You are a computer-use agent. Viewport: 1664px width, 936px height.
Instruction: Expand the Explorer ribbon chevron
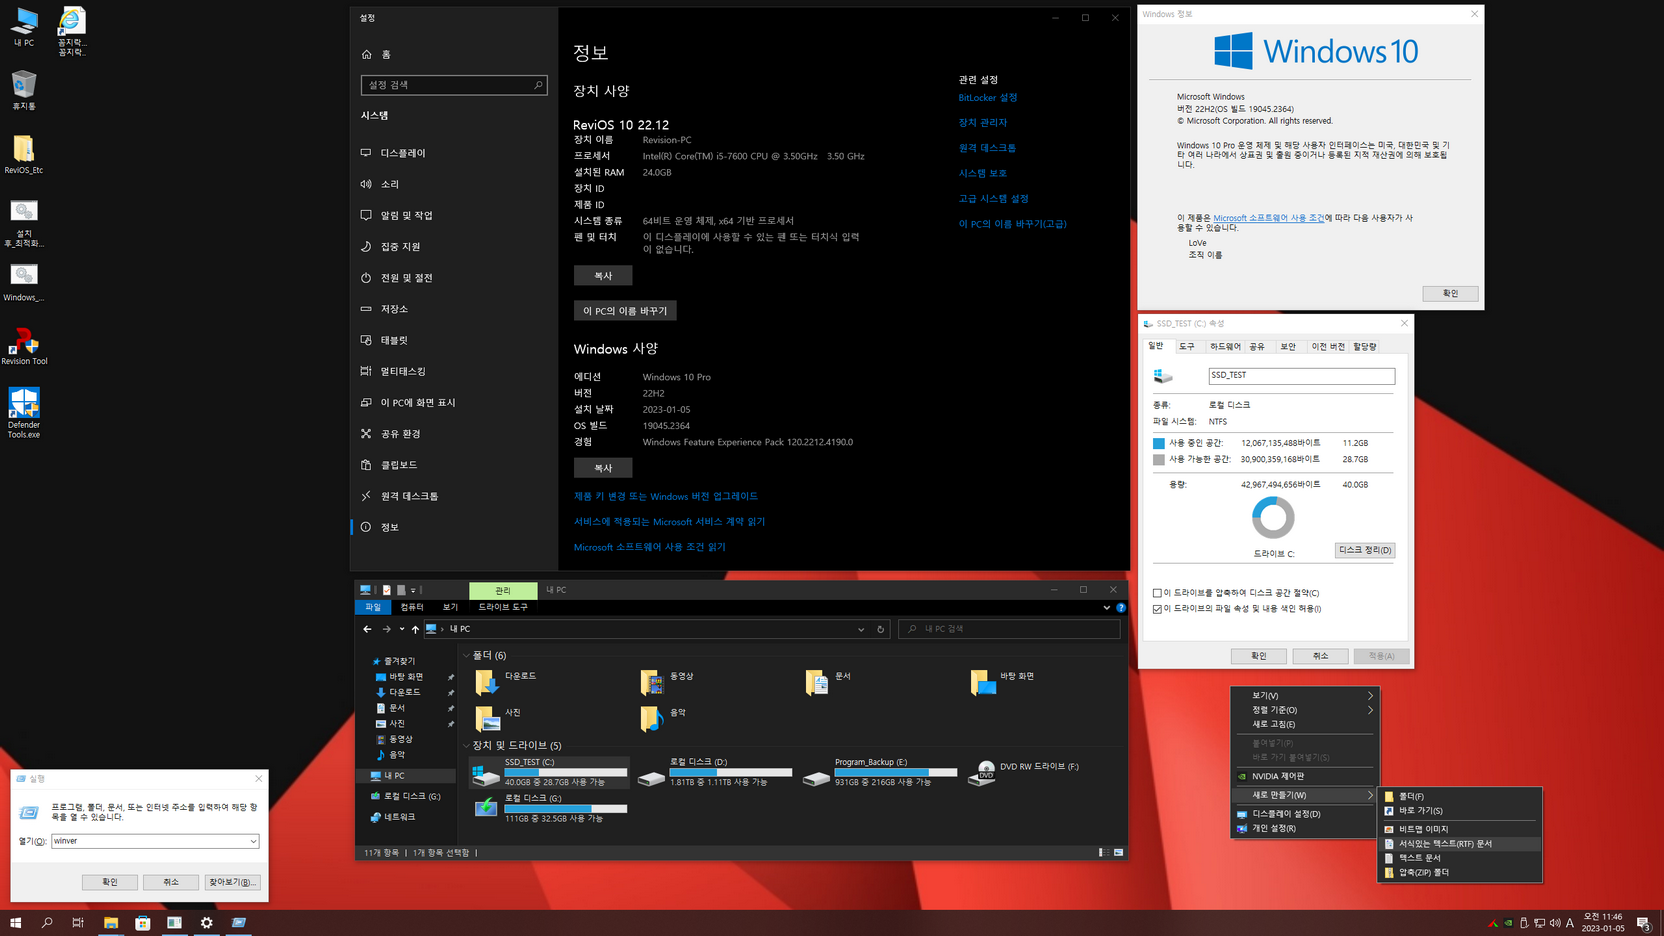1106,607
